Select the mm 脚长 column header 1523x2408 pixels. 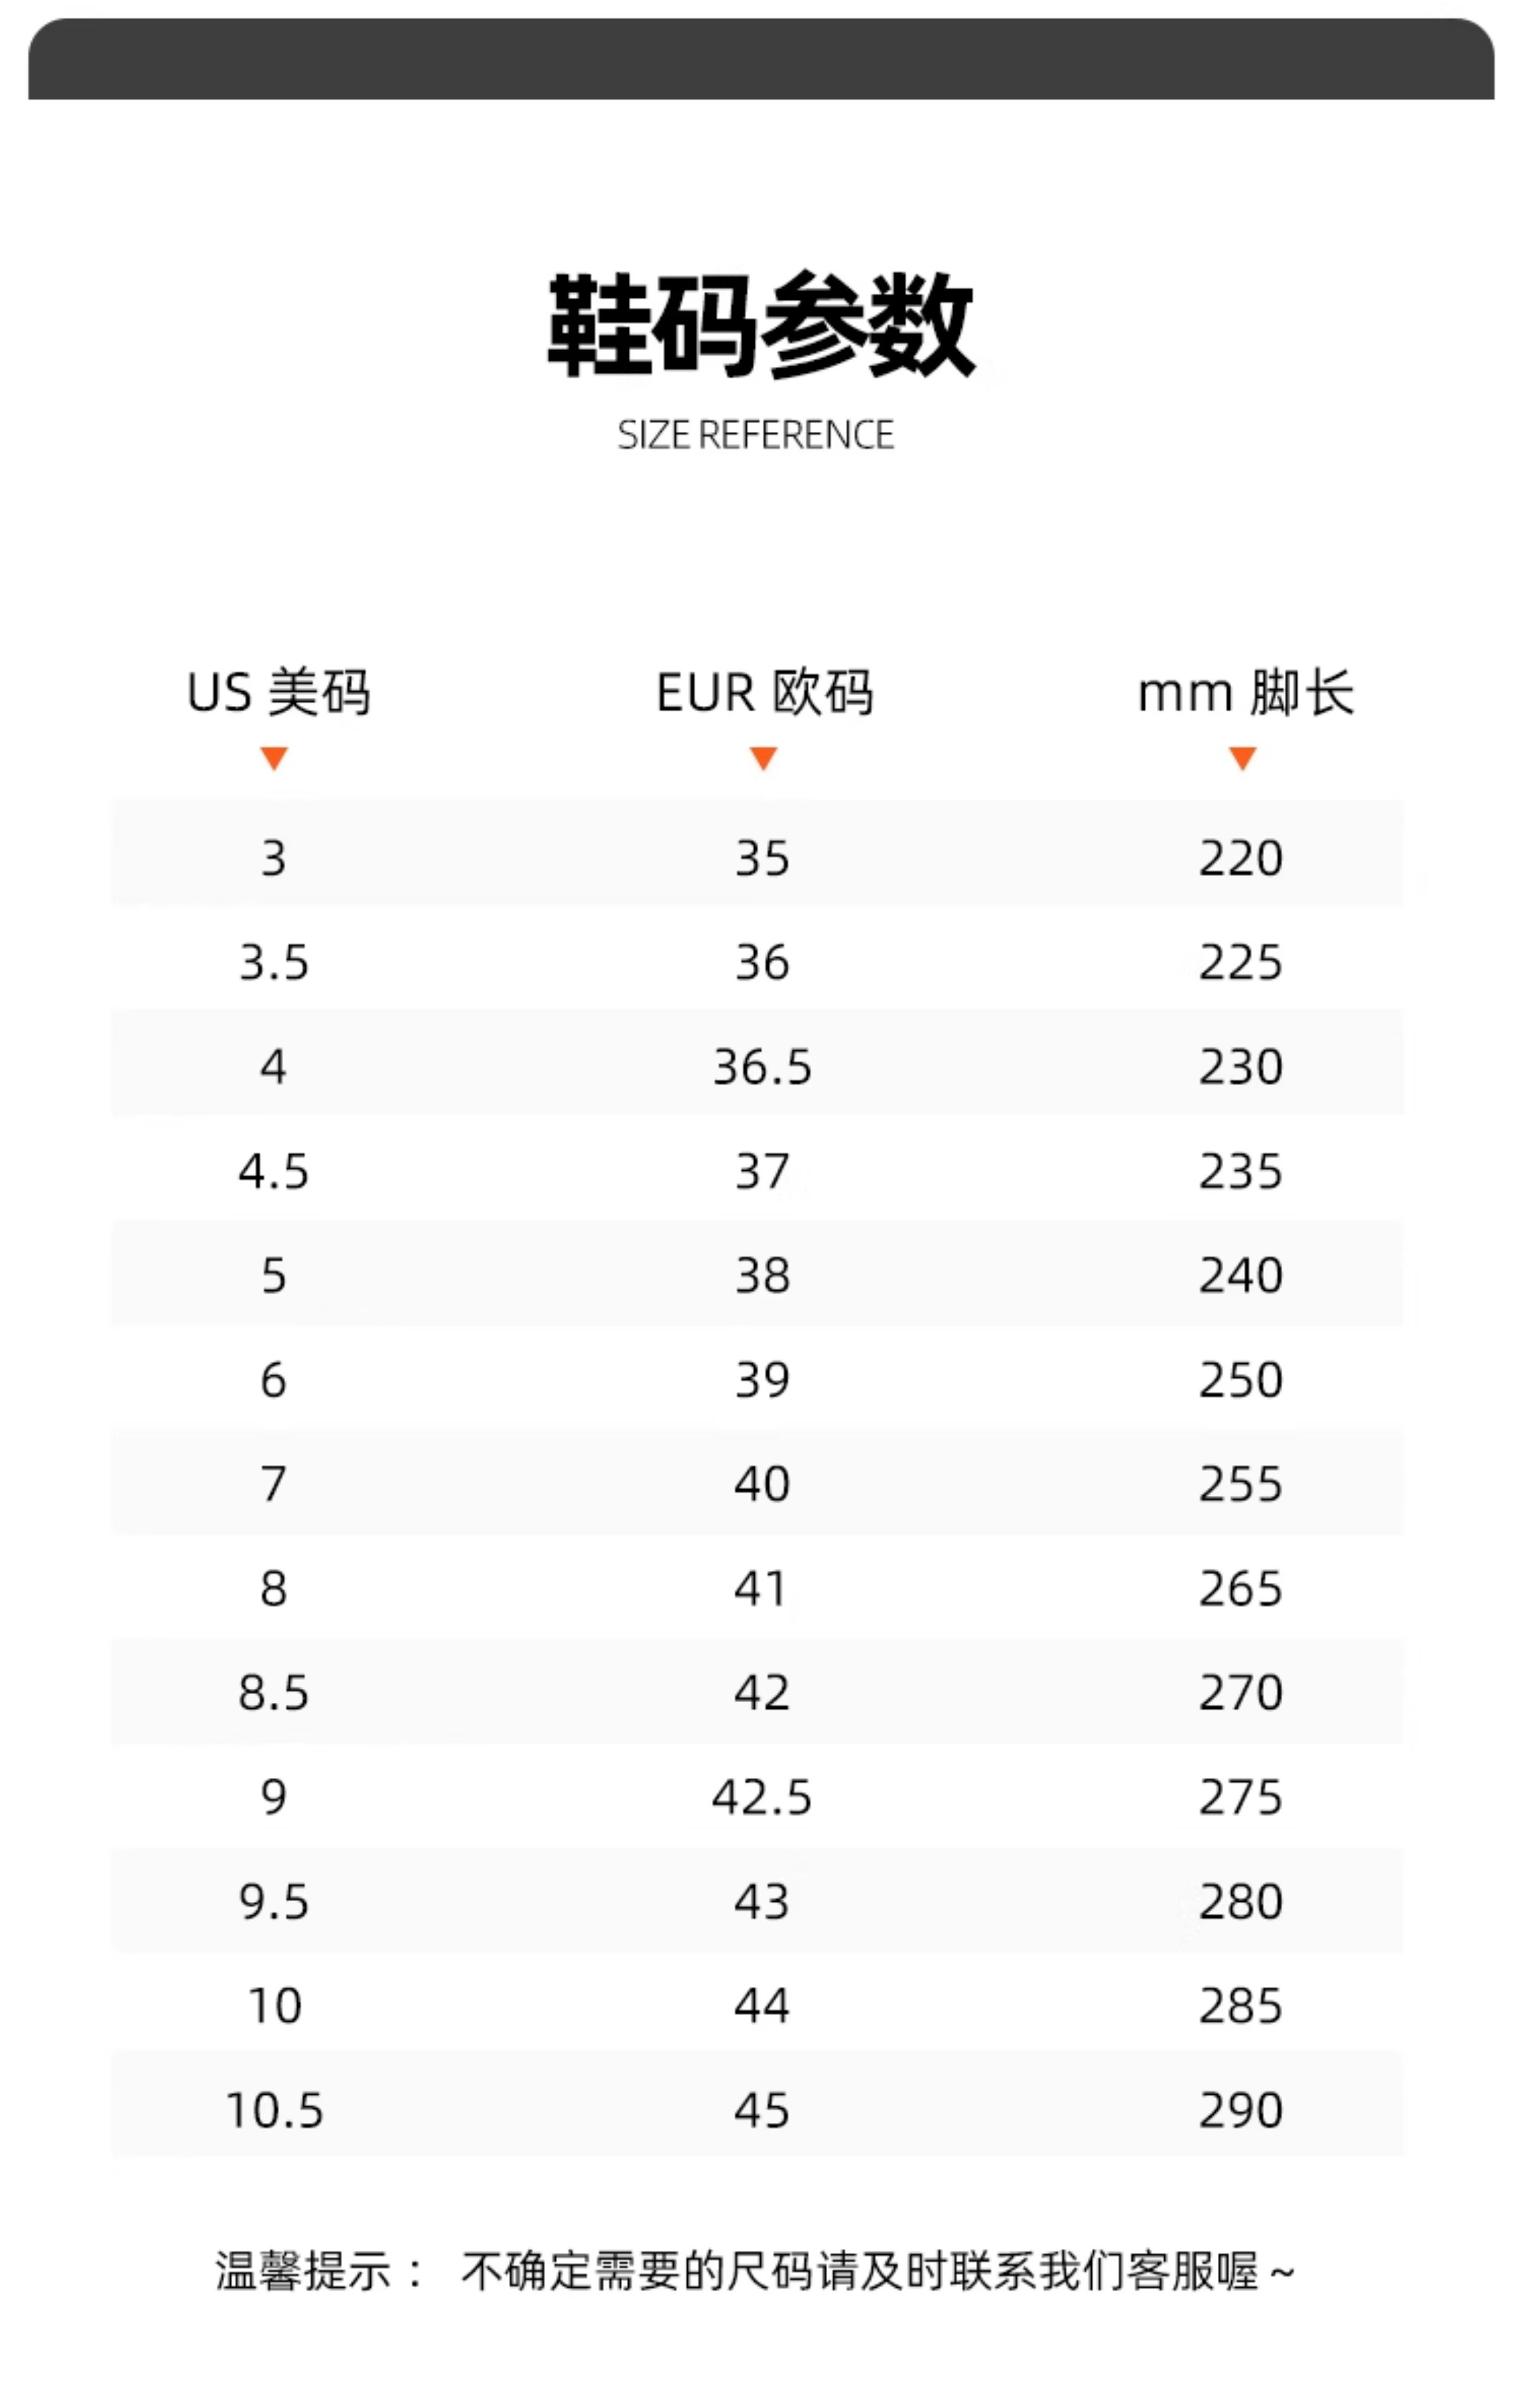1245,692
